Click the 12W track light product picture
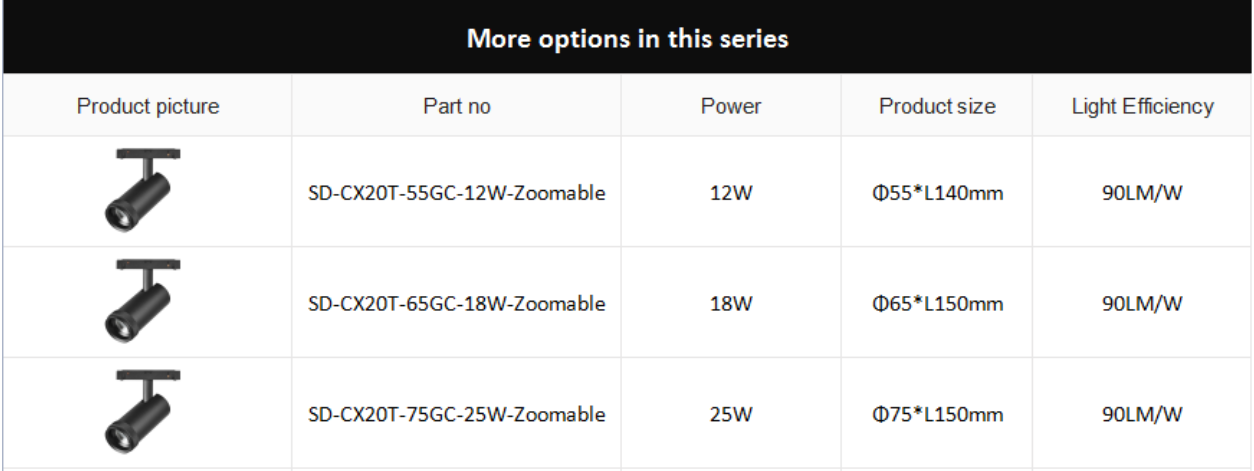Image resolution: width=1254 pixels, height=471 pixels. [x=142, y=191]
